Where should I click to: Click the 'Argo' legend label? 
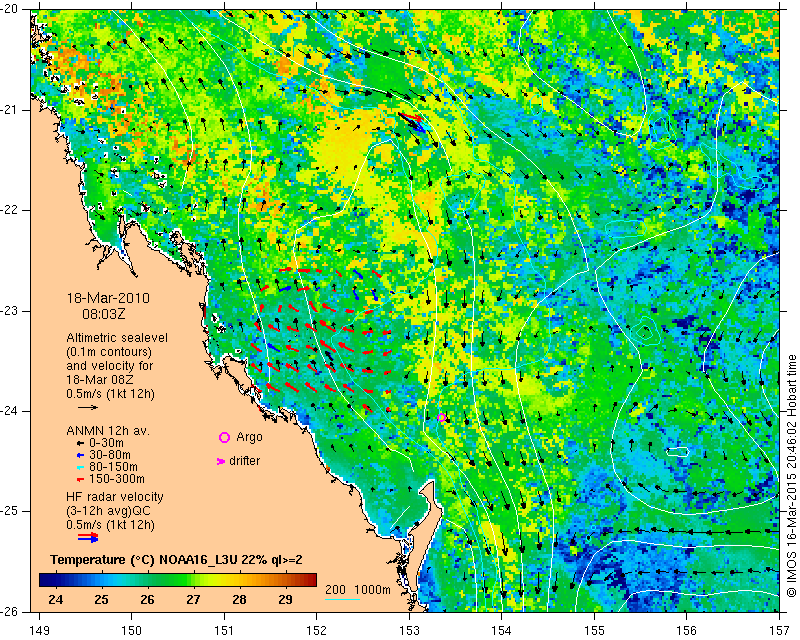[x=249, y=437]
